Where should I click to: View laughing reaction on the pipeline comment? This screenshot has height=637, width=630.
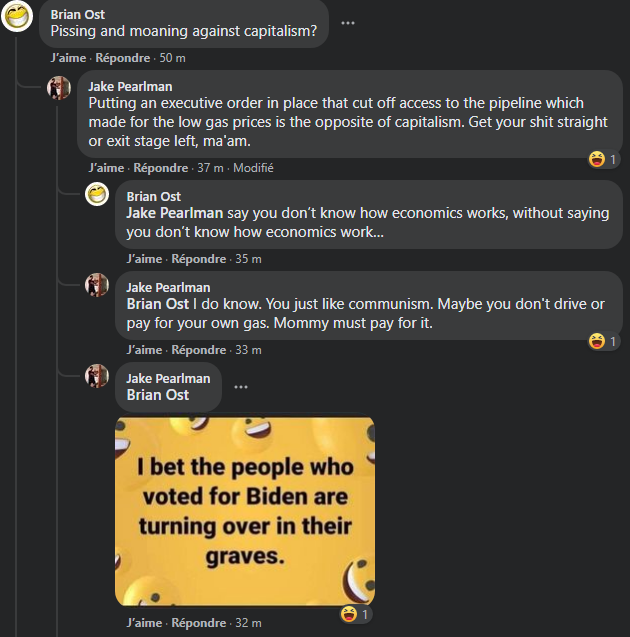pyautogui.click(x=603, y=159)
